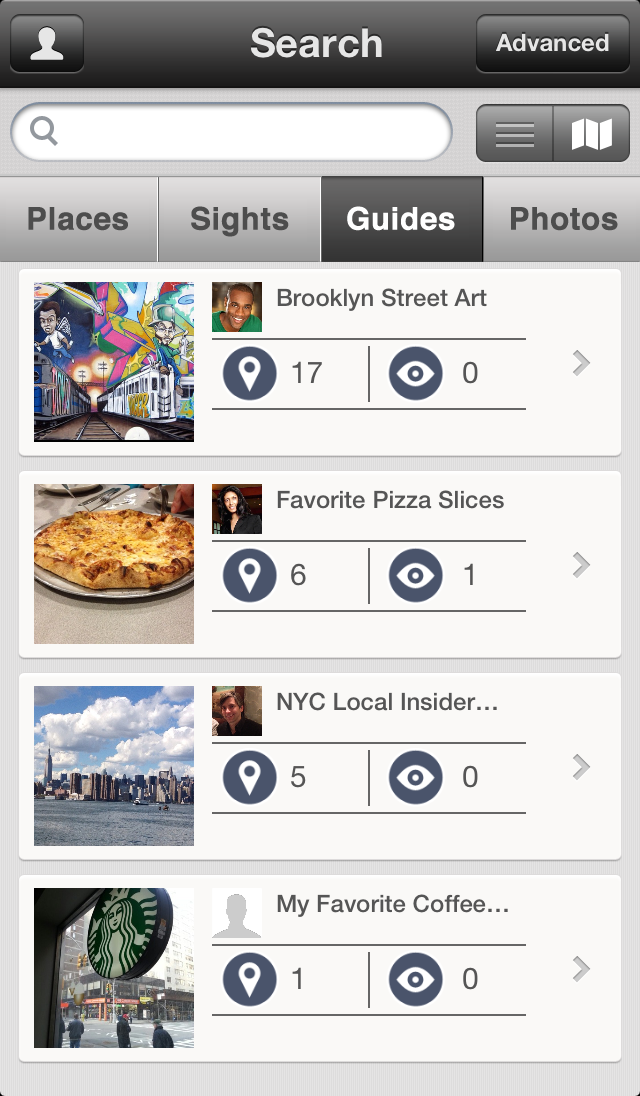This screenshot has width=640, height=1096.
Task: Open the pizza photo thumbnail
Action: (x=114, y=564)
